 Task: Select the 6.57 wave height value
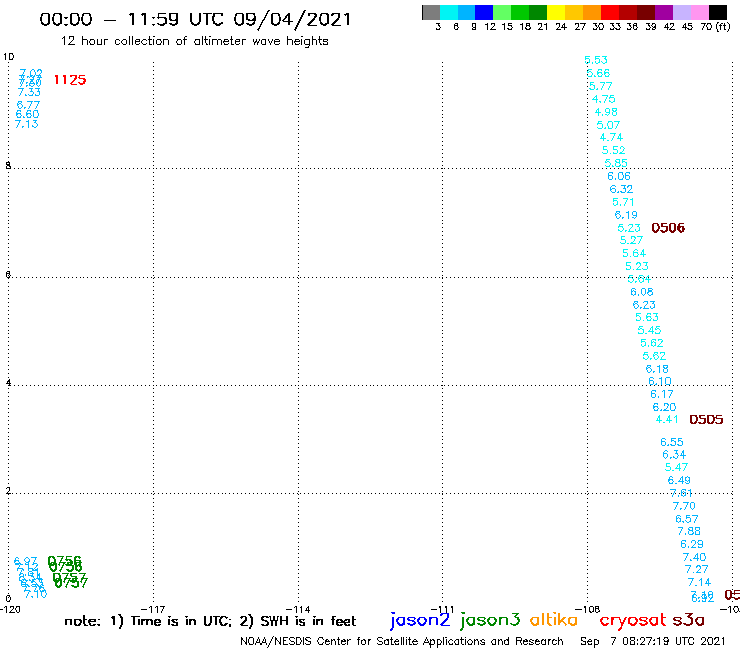[687, 519]
